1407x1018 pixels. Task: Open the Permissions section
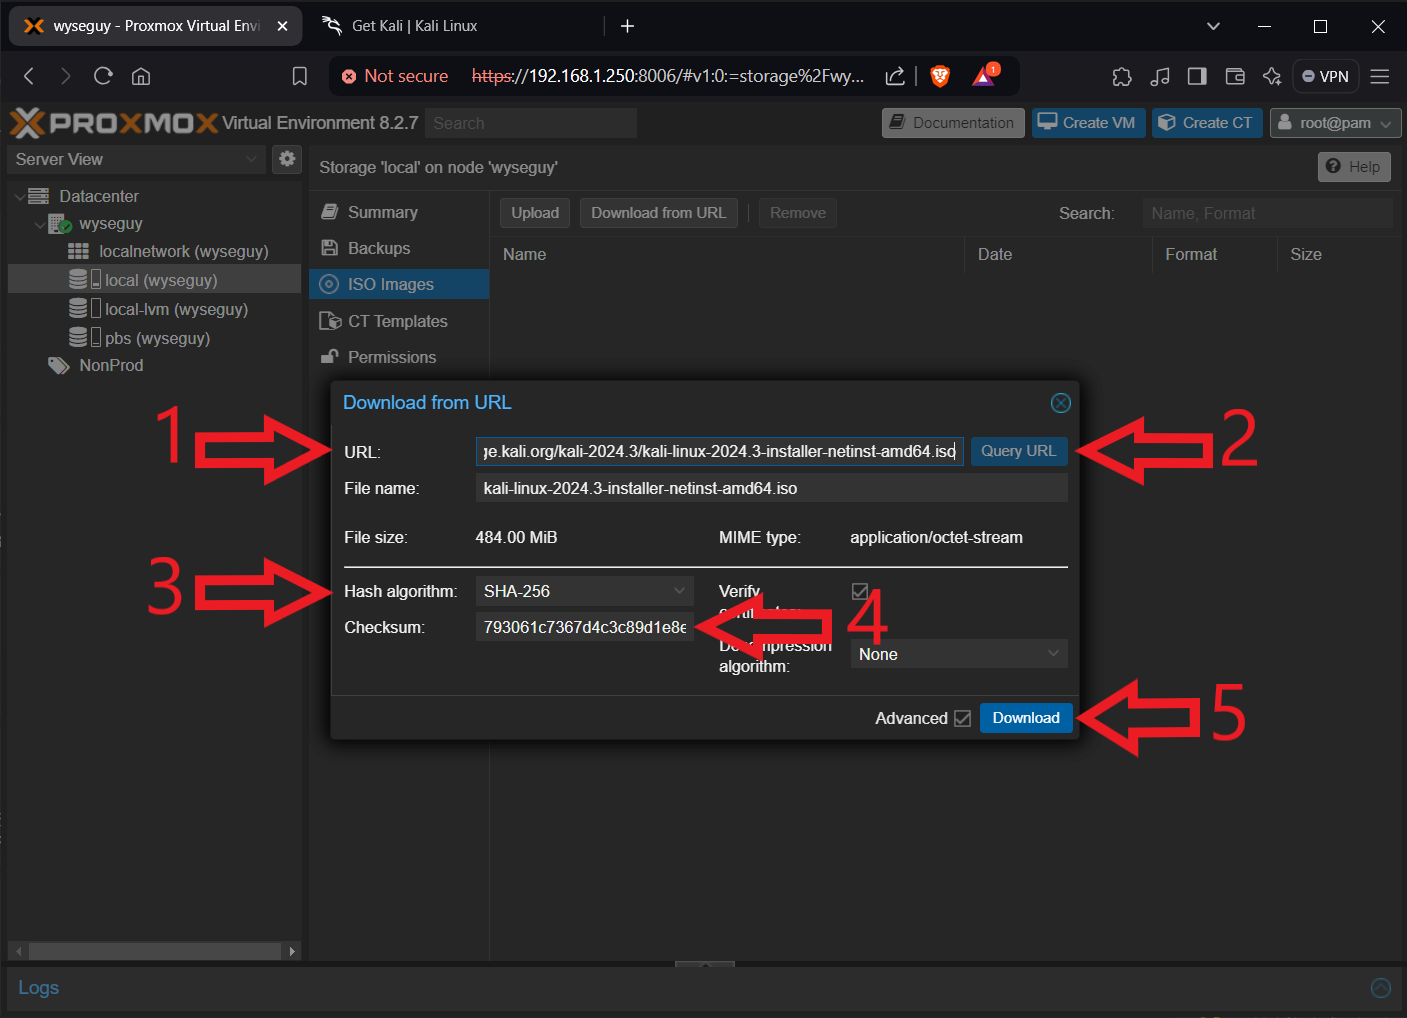pos(399,357)
